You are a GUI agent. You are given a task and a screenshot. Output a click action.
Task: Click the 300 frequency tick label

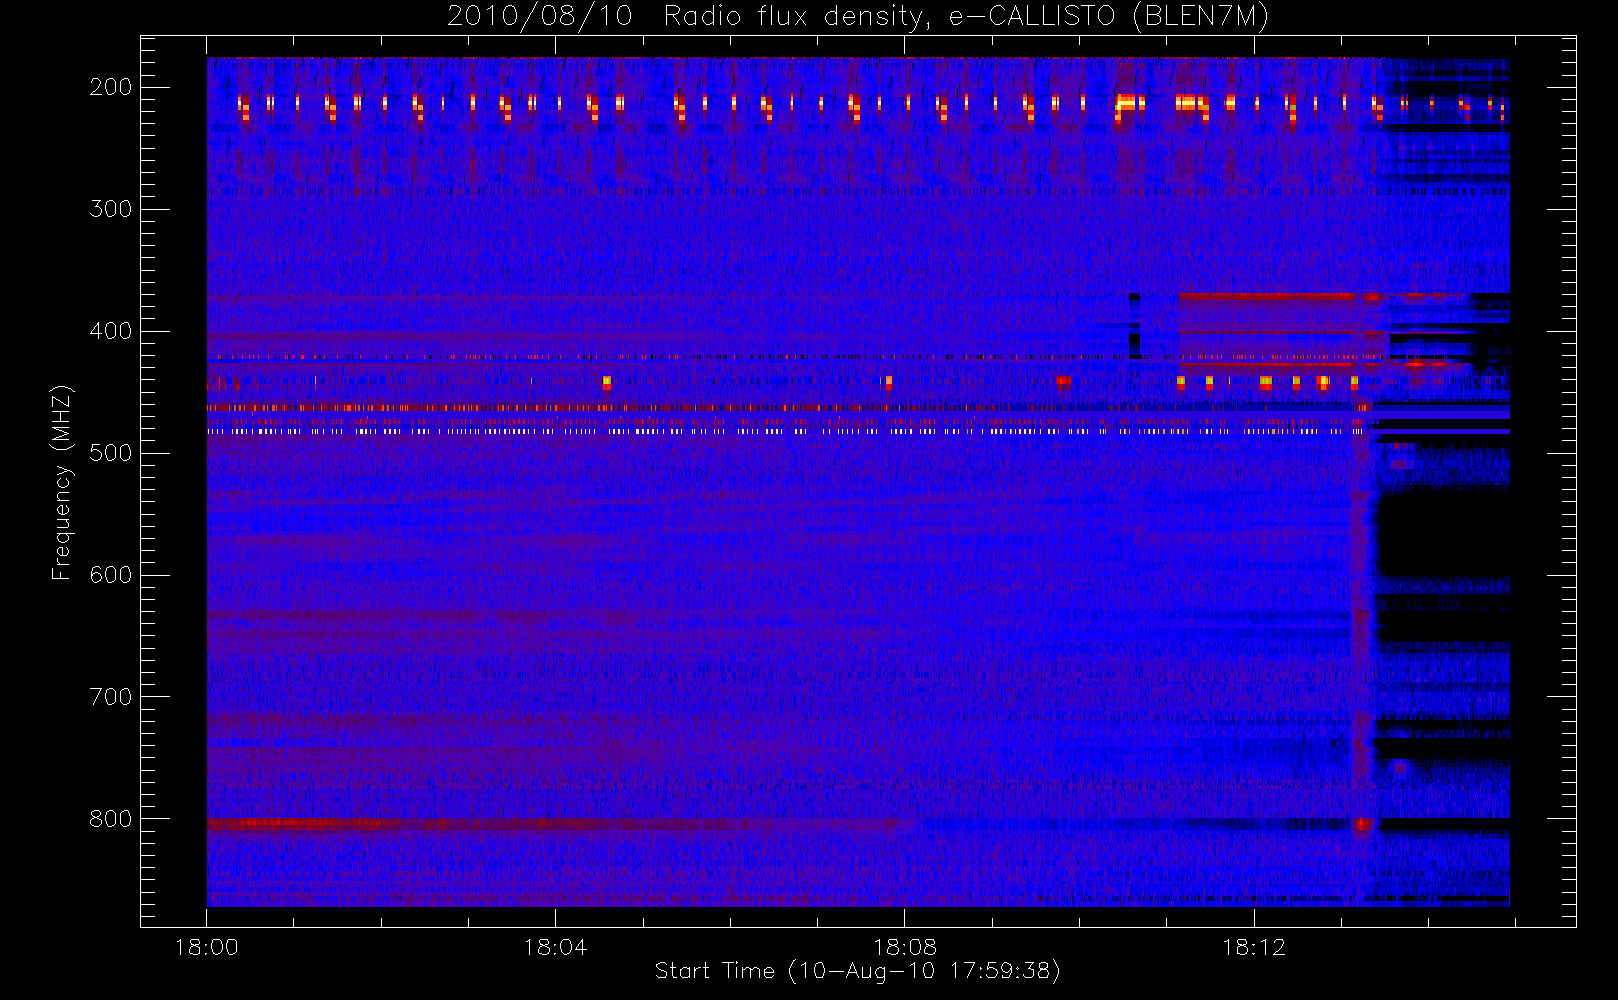coord(111,209)
